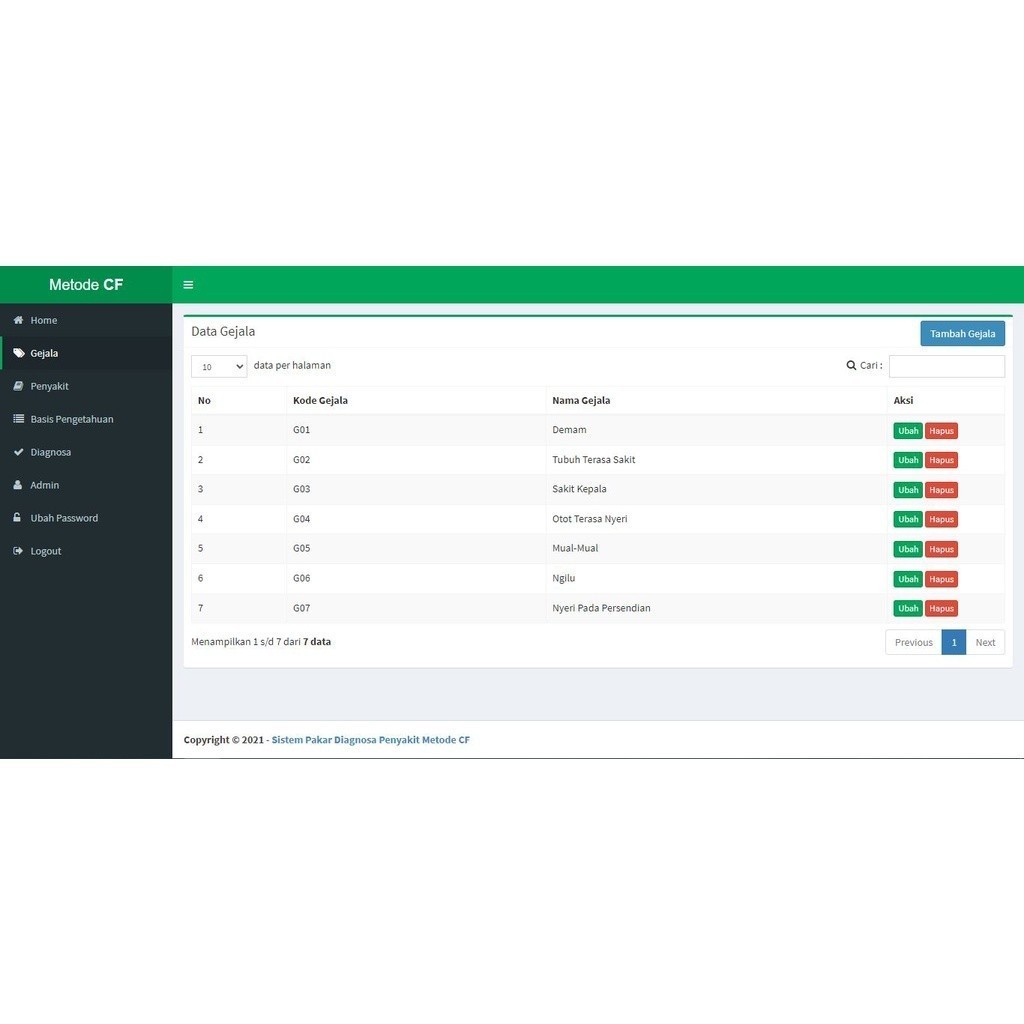
Task: Click the Cari search input field
Action: coord(946,366)
